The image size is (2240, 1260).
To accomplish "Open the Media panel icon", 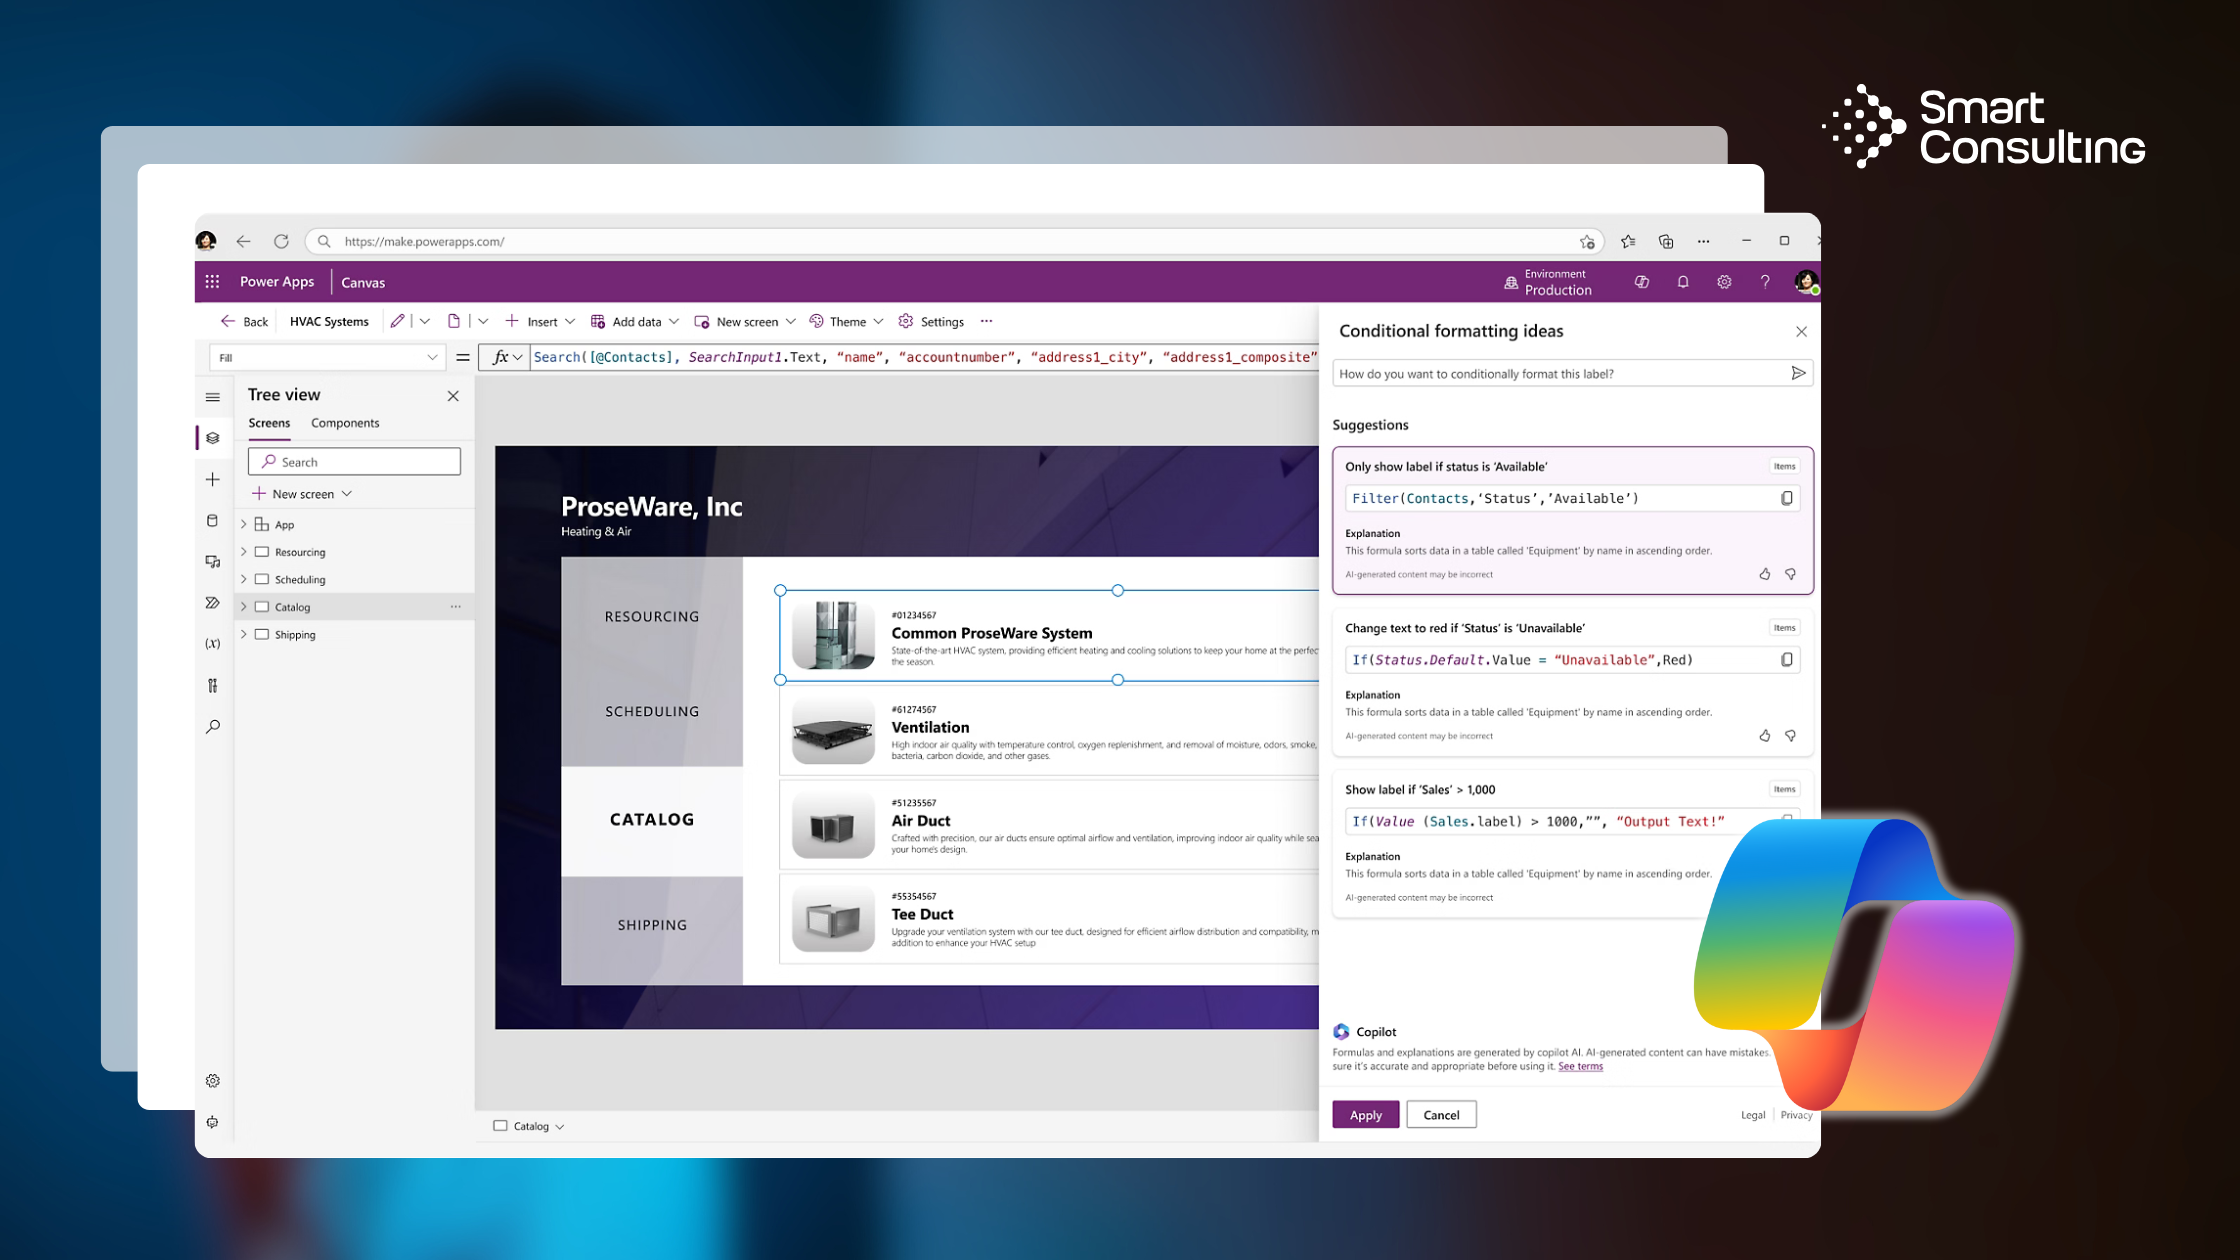I will 213,561.
